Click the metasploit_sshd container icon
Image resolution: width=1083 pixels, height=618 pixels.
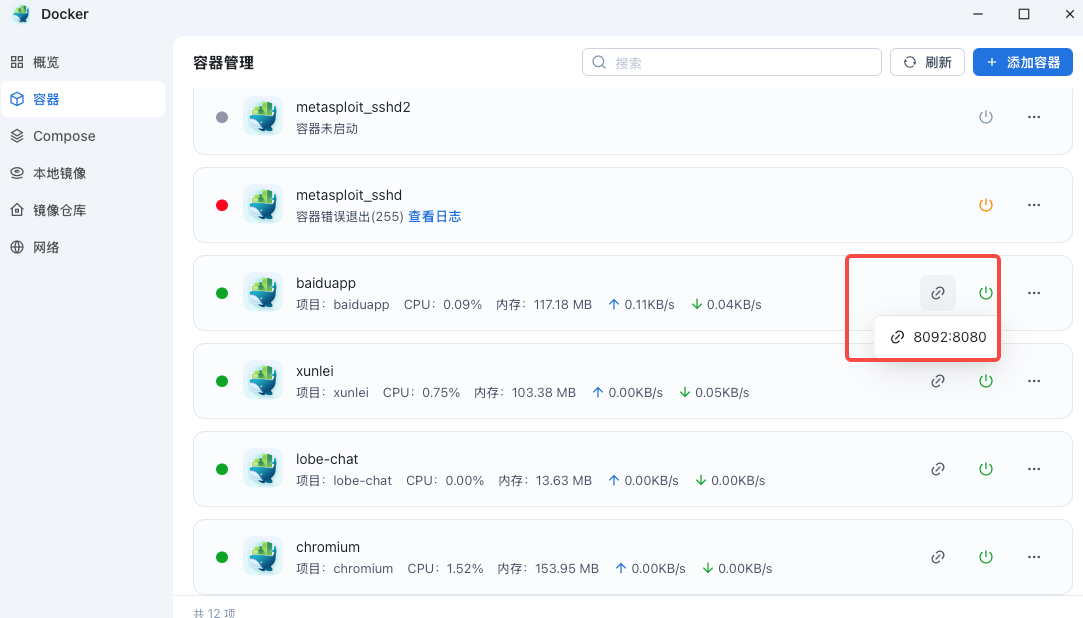pos(262,205)
